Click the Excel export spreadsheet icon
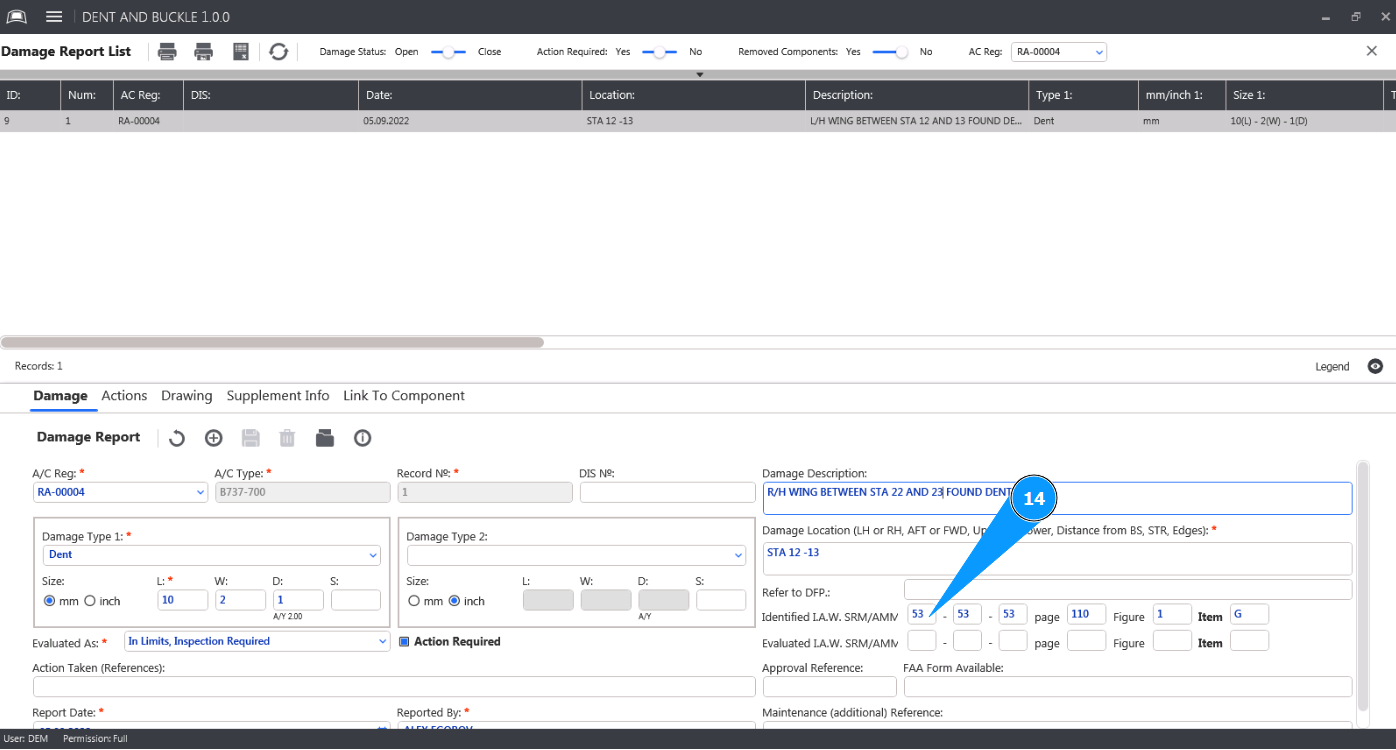Viewport: 1396px width, 750px height. [241, 52]
